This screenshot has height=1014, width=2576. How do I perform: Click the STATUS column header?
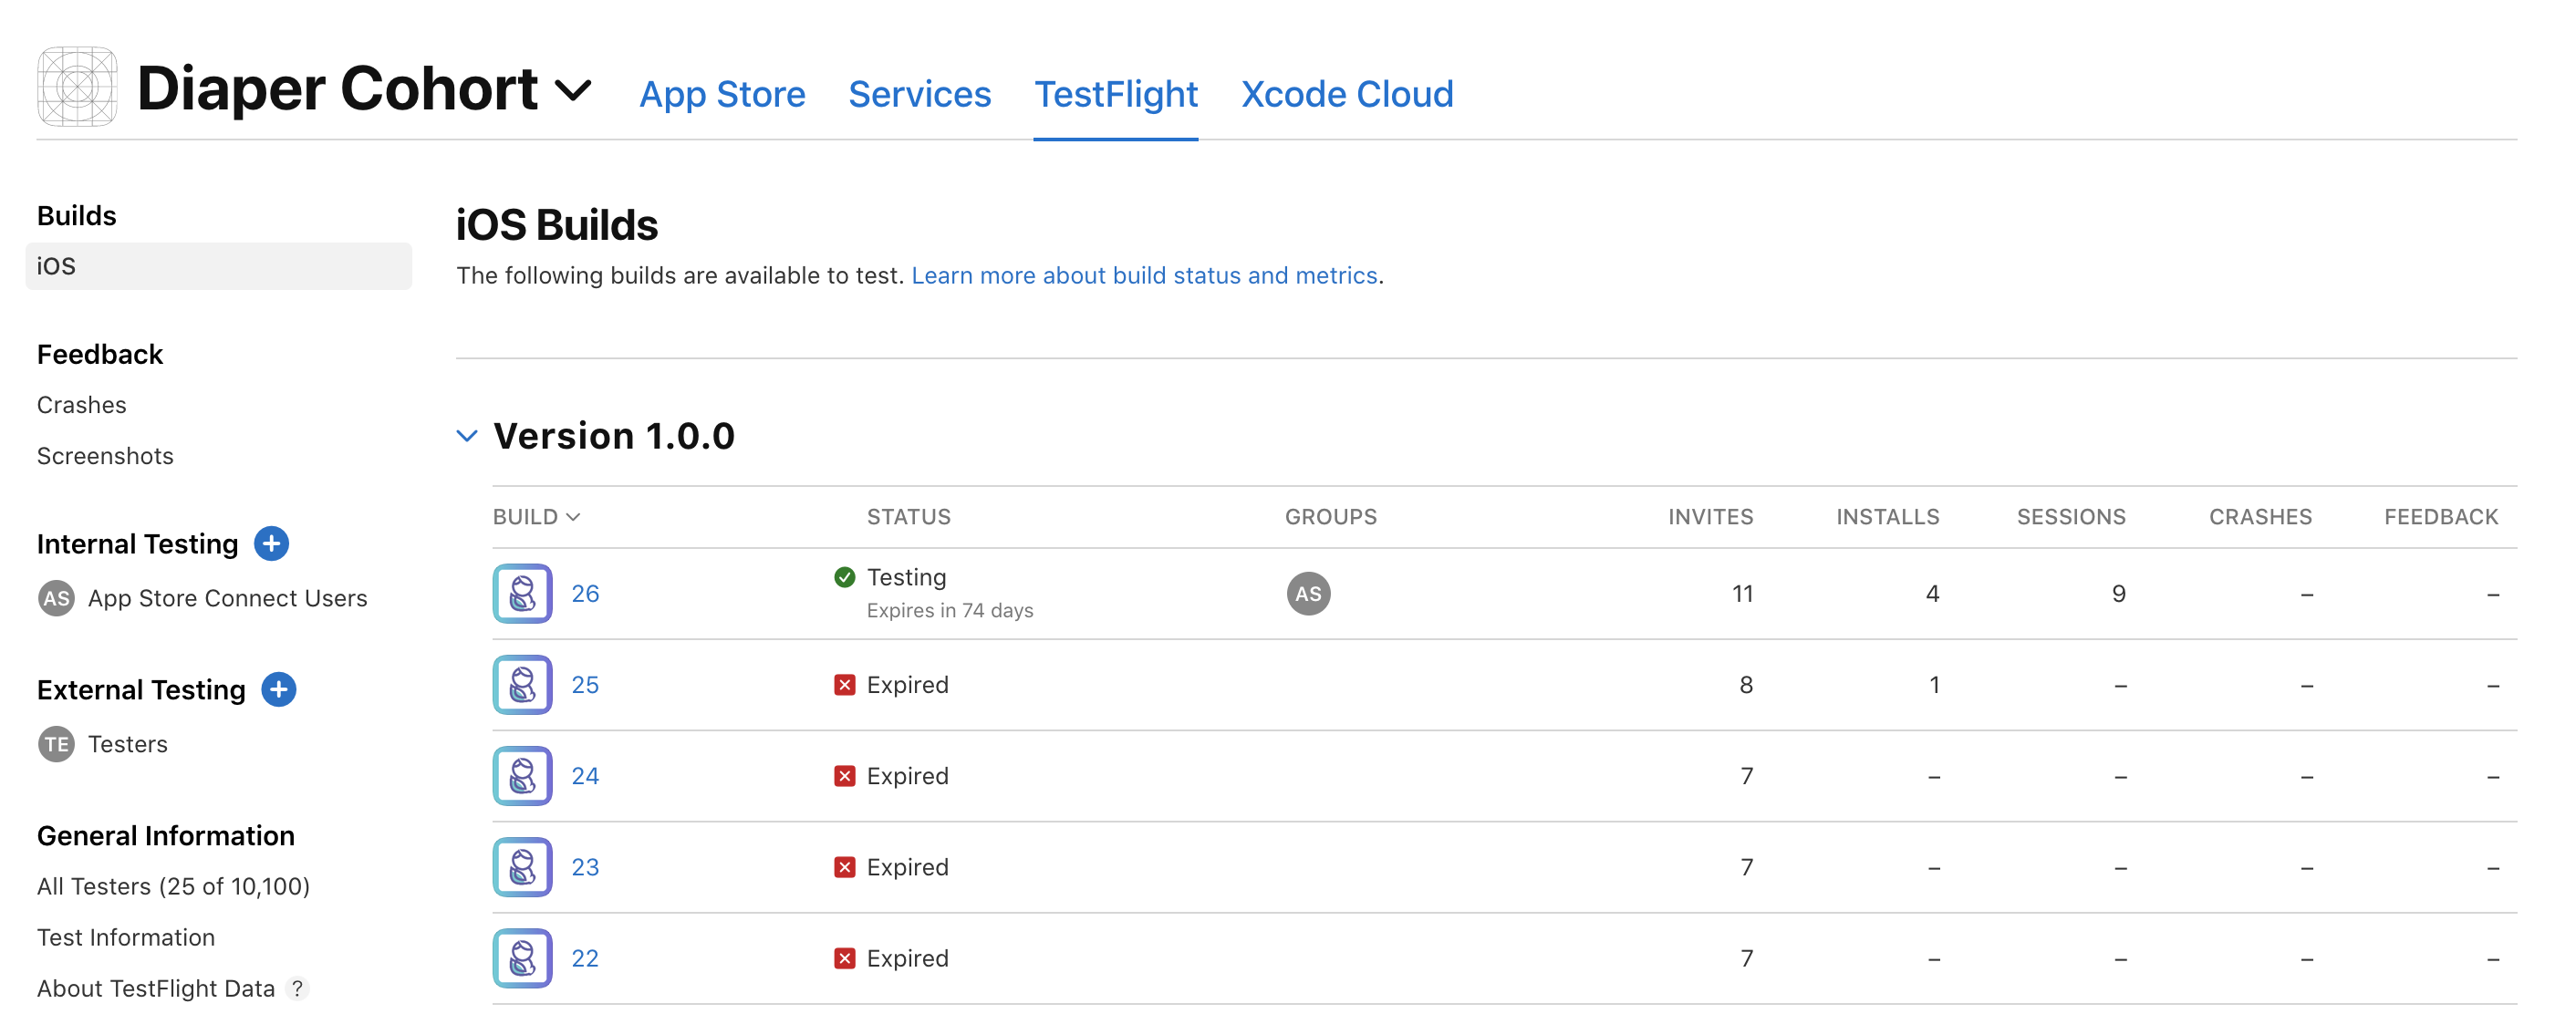point(909,517)
